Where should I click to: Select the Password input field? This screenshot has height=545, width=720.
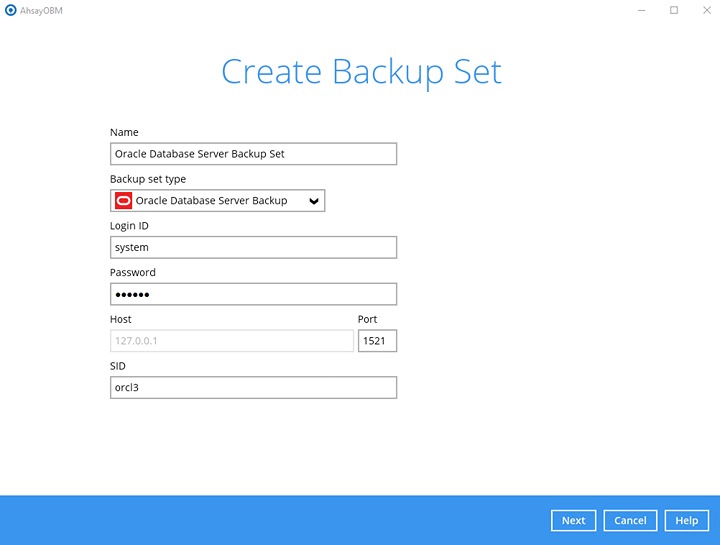253,294
